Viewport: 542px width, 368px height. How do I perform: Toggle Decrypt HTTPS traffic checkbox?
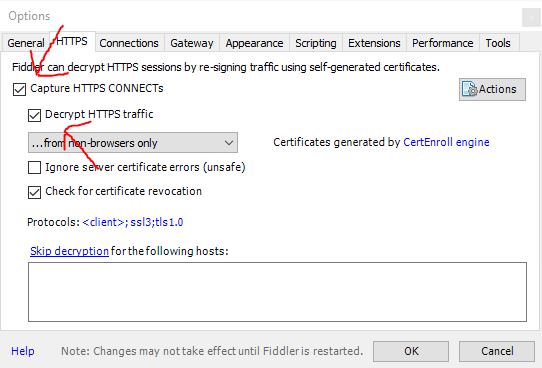(x=34, y=115)
